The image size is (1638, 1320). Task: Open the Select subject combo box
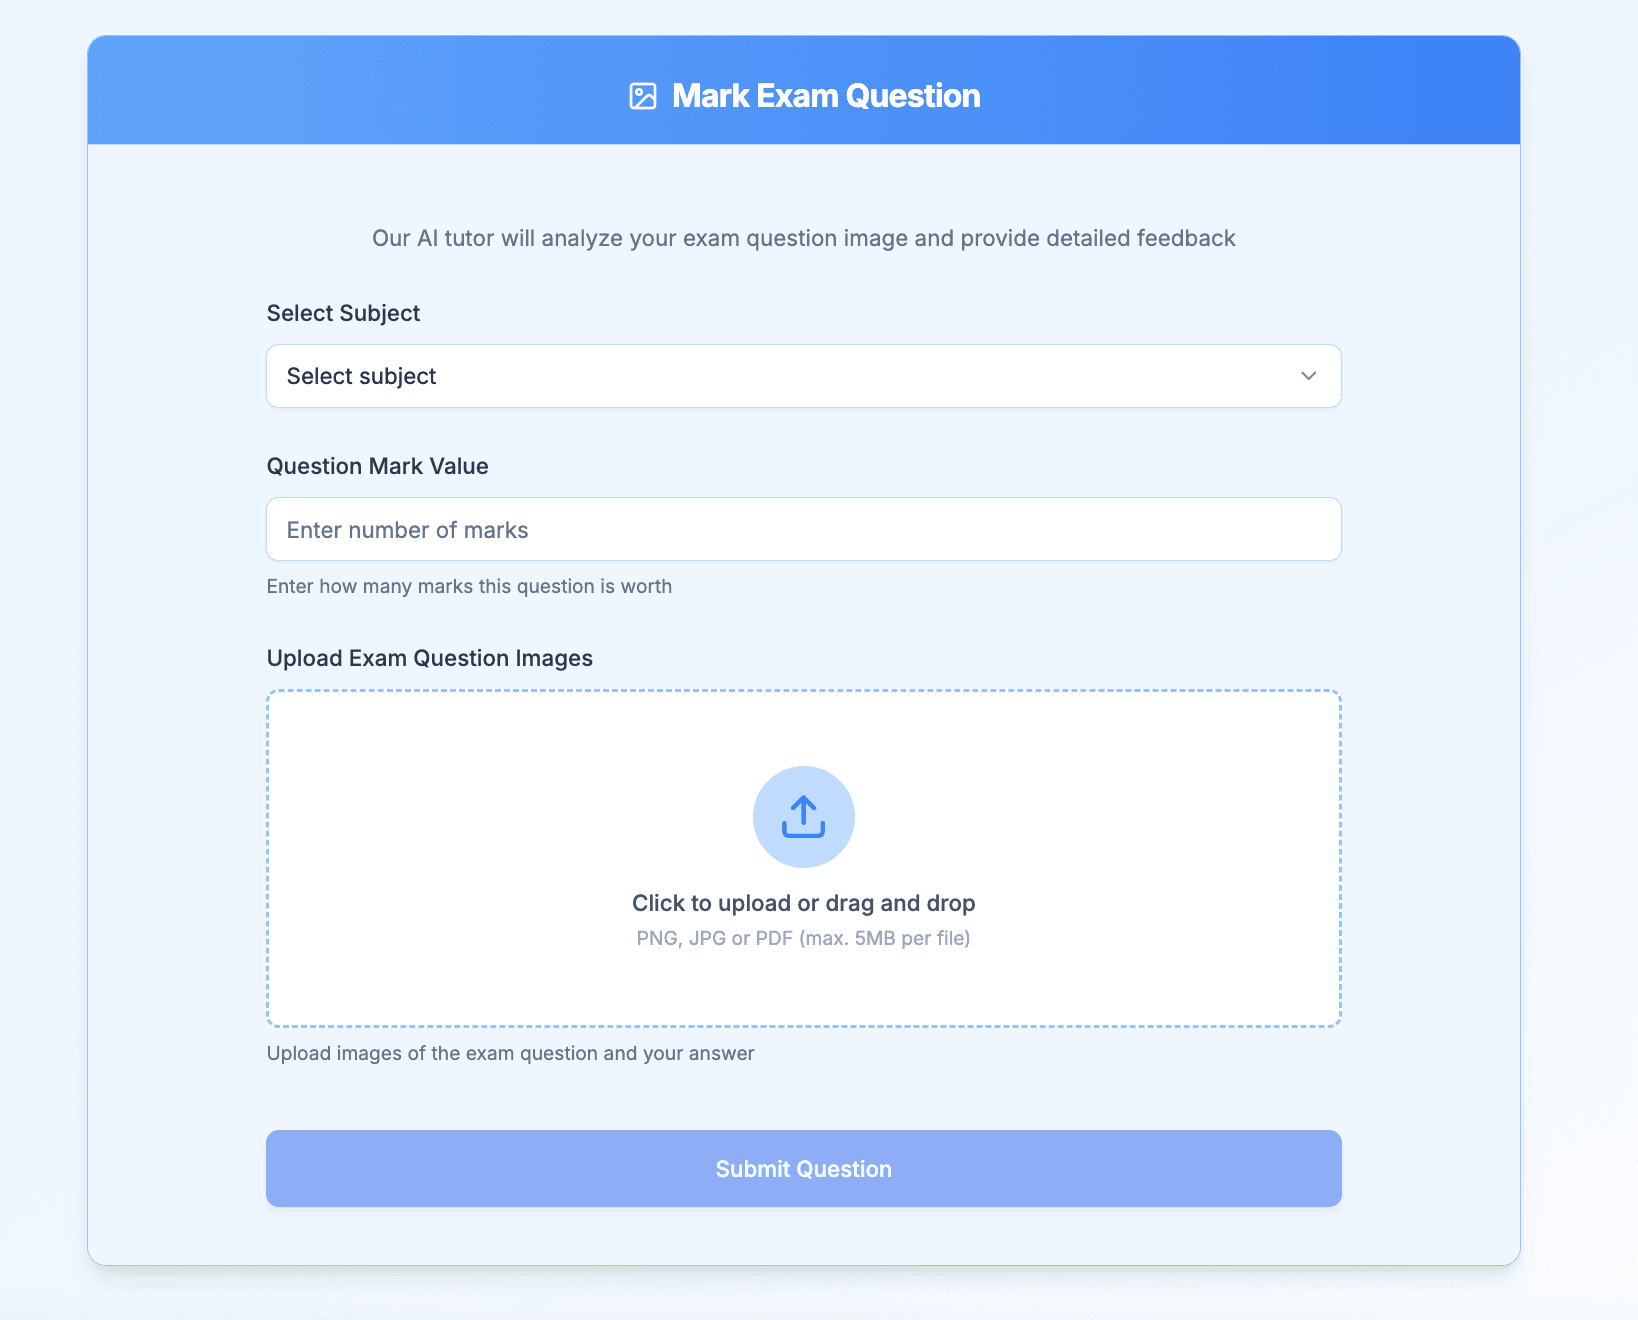pos(804,376)
